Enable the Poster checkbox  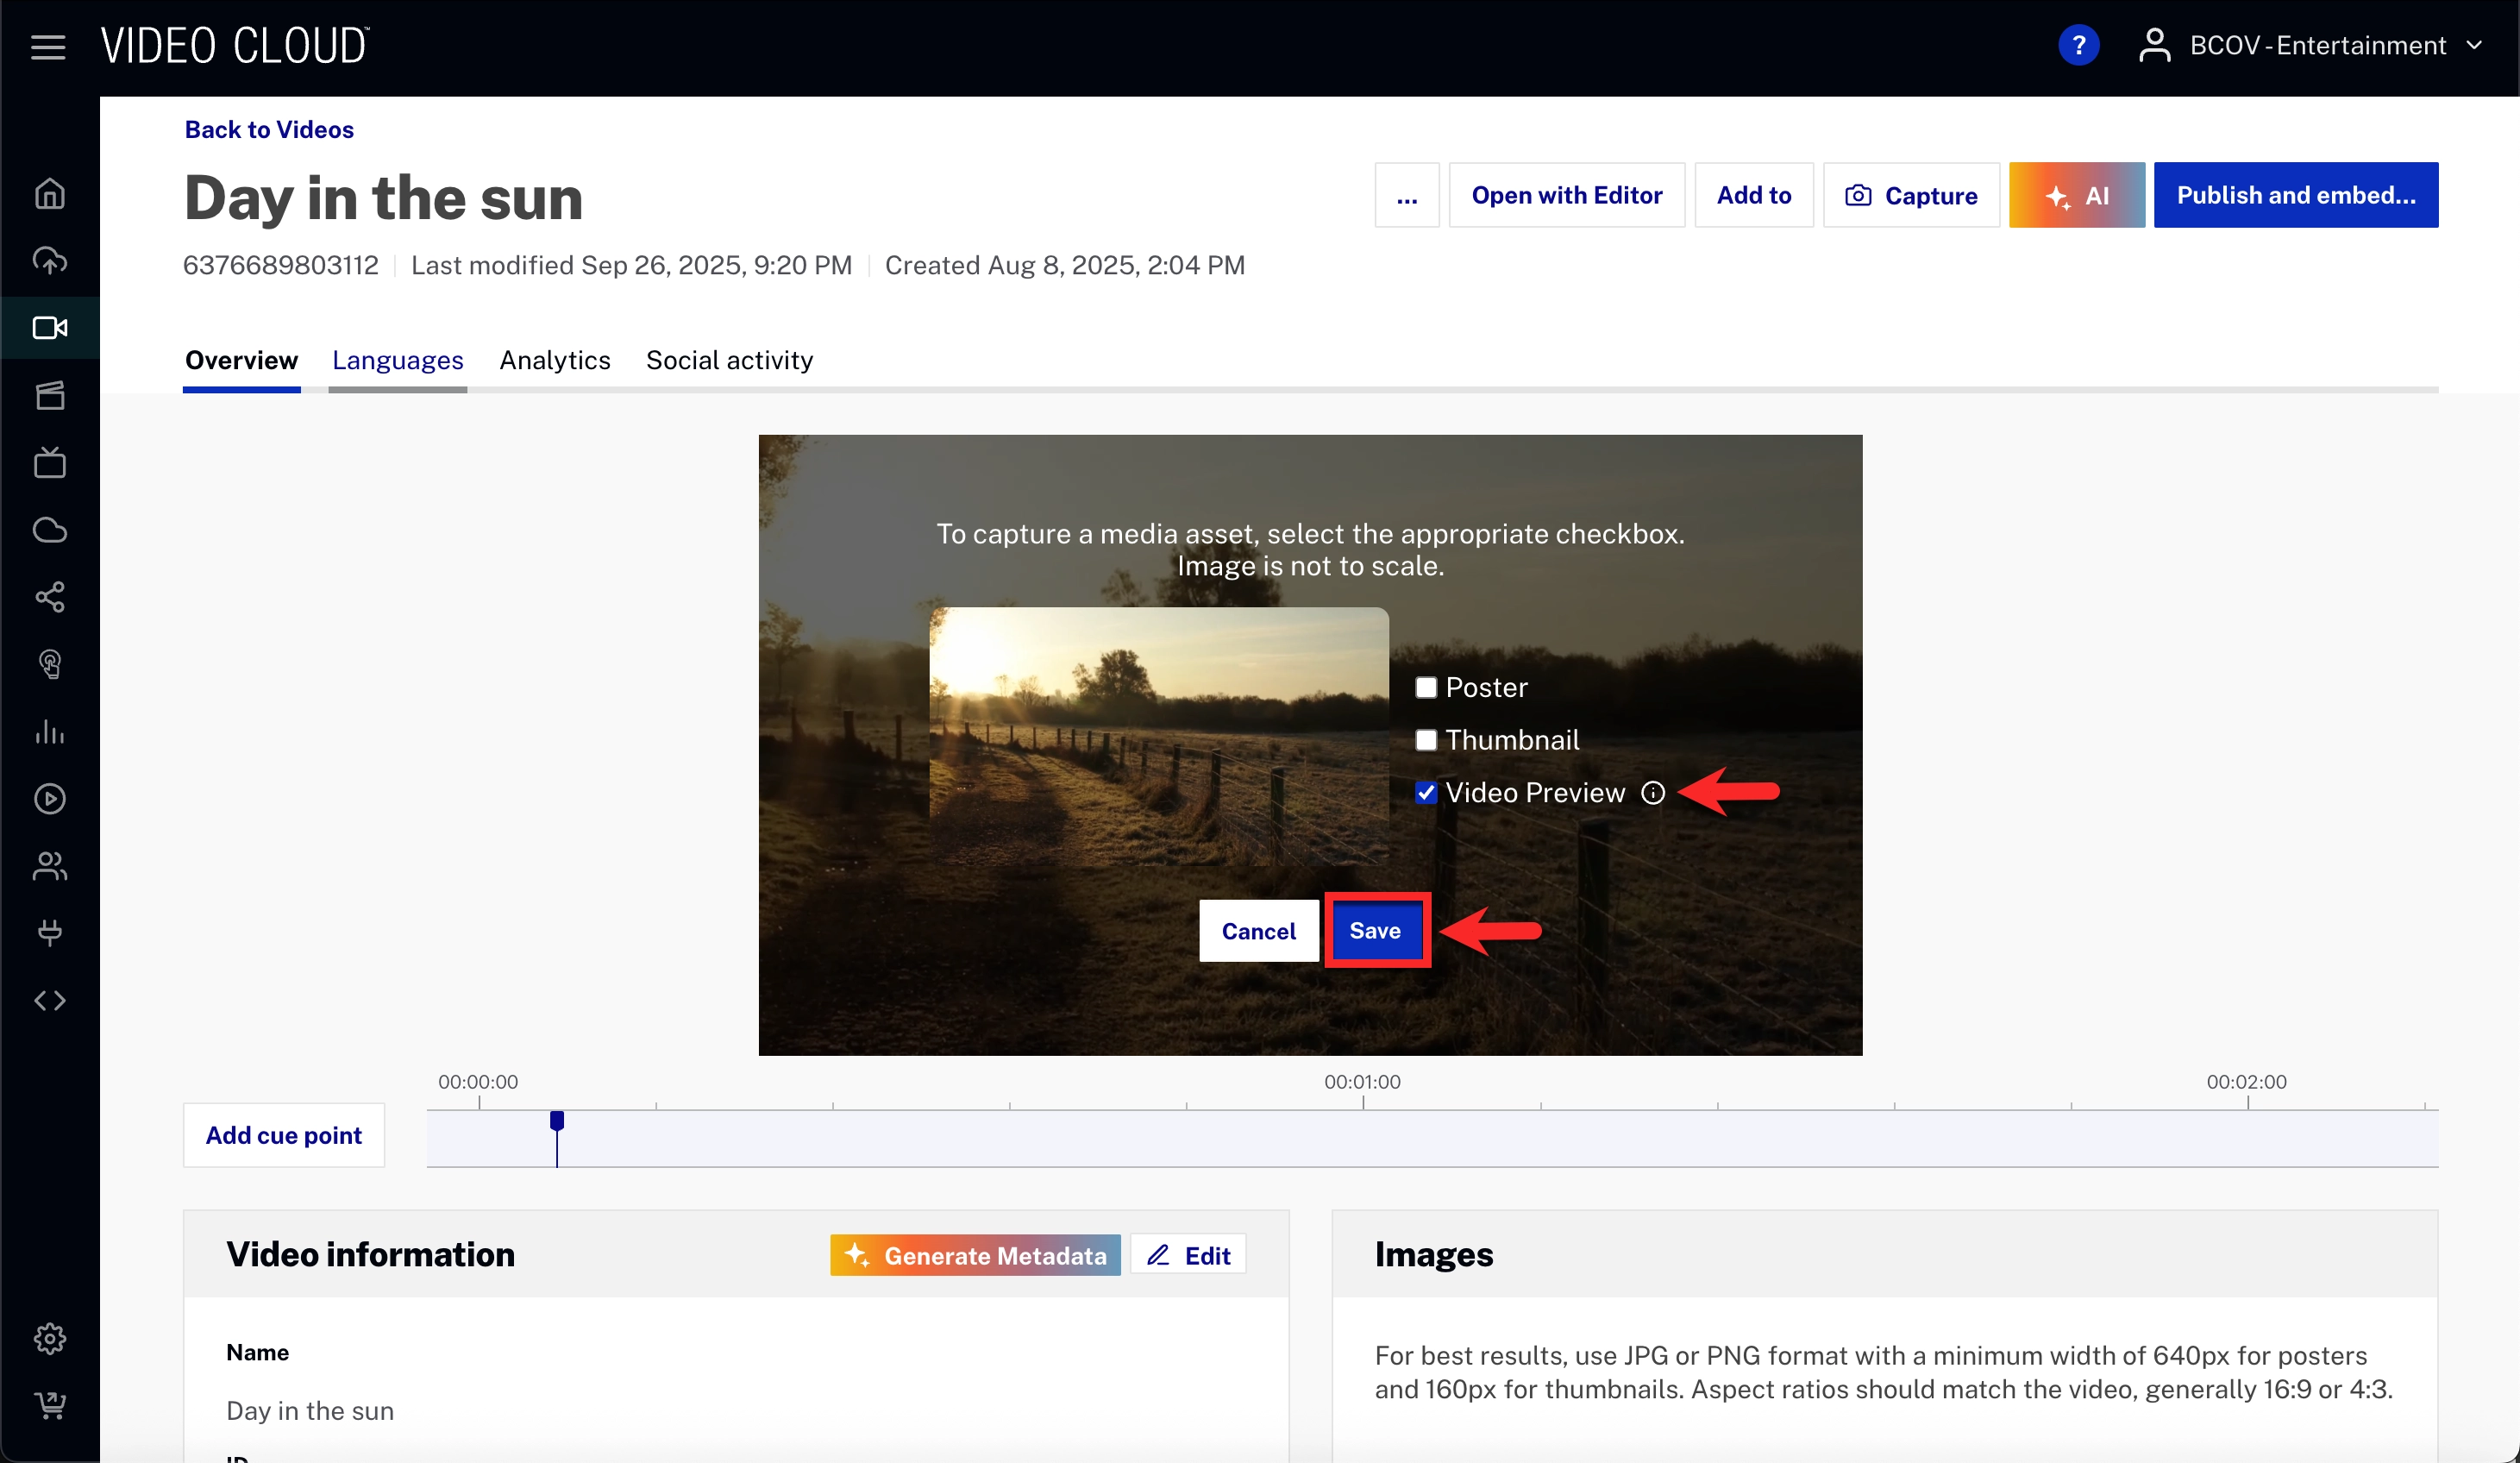point(1426,687)
